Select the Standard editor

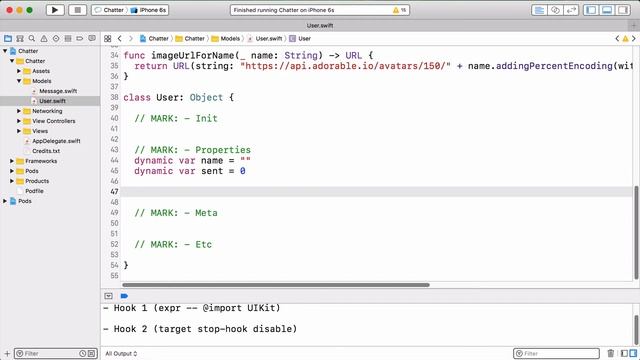539,10
